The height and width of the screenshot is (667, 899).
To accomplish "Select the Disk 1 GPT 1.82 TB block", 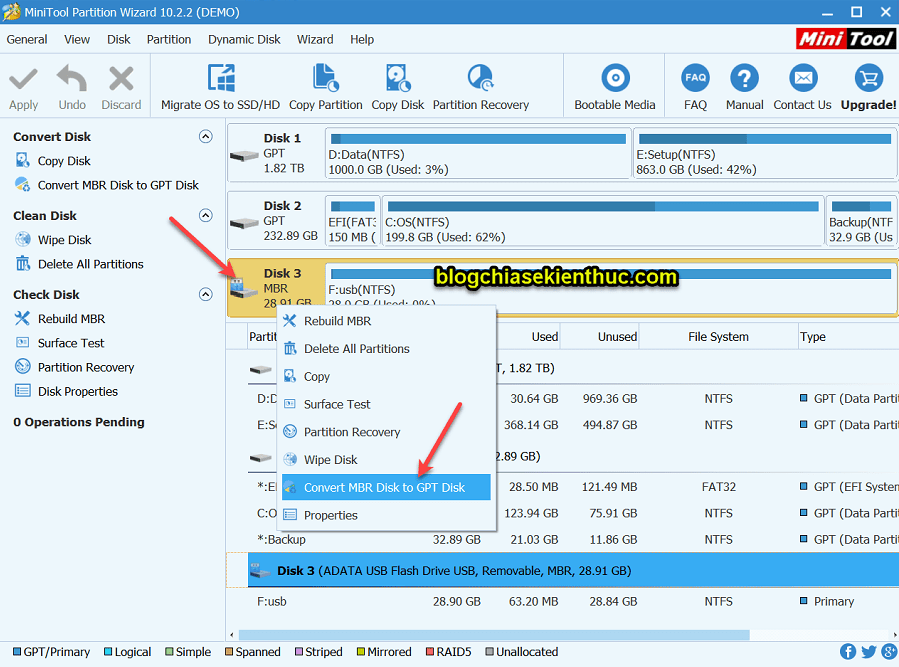I will pos(276,153).
